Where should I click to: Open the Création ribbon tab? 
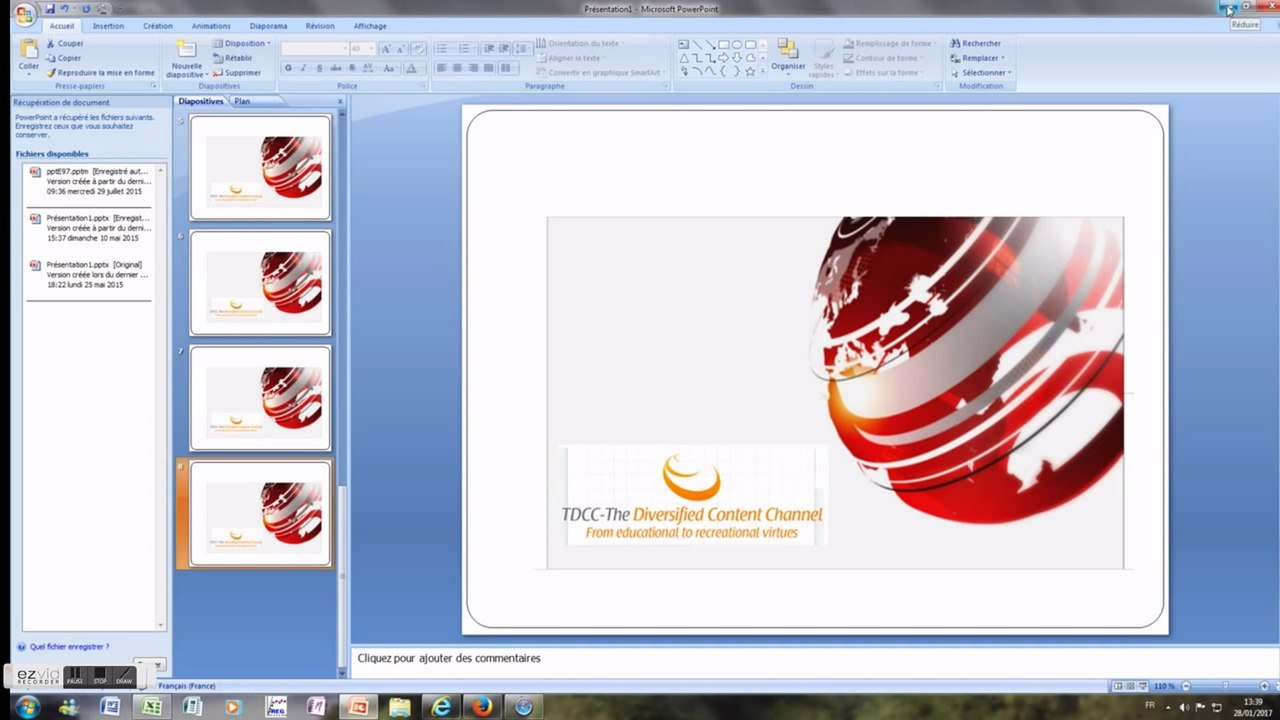coord(157,26)
